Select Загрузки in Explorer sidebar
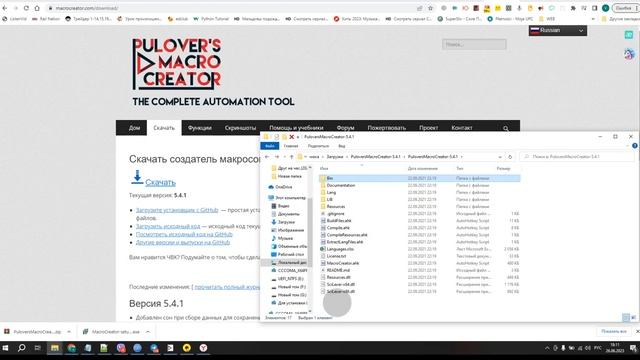Image resolution: width=640 pixels, height=360 pixels. [x=286, y=222]
